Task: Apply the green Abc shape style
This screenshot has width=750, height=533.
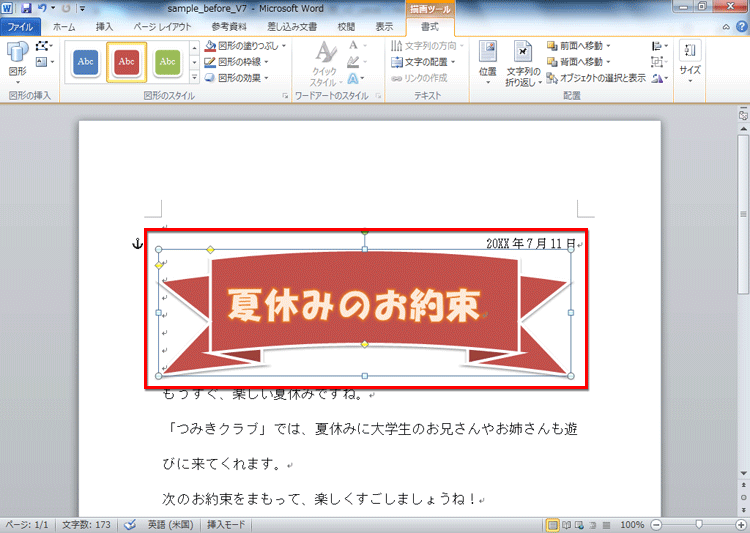Action: [167, 62]
